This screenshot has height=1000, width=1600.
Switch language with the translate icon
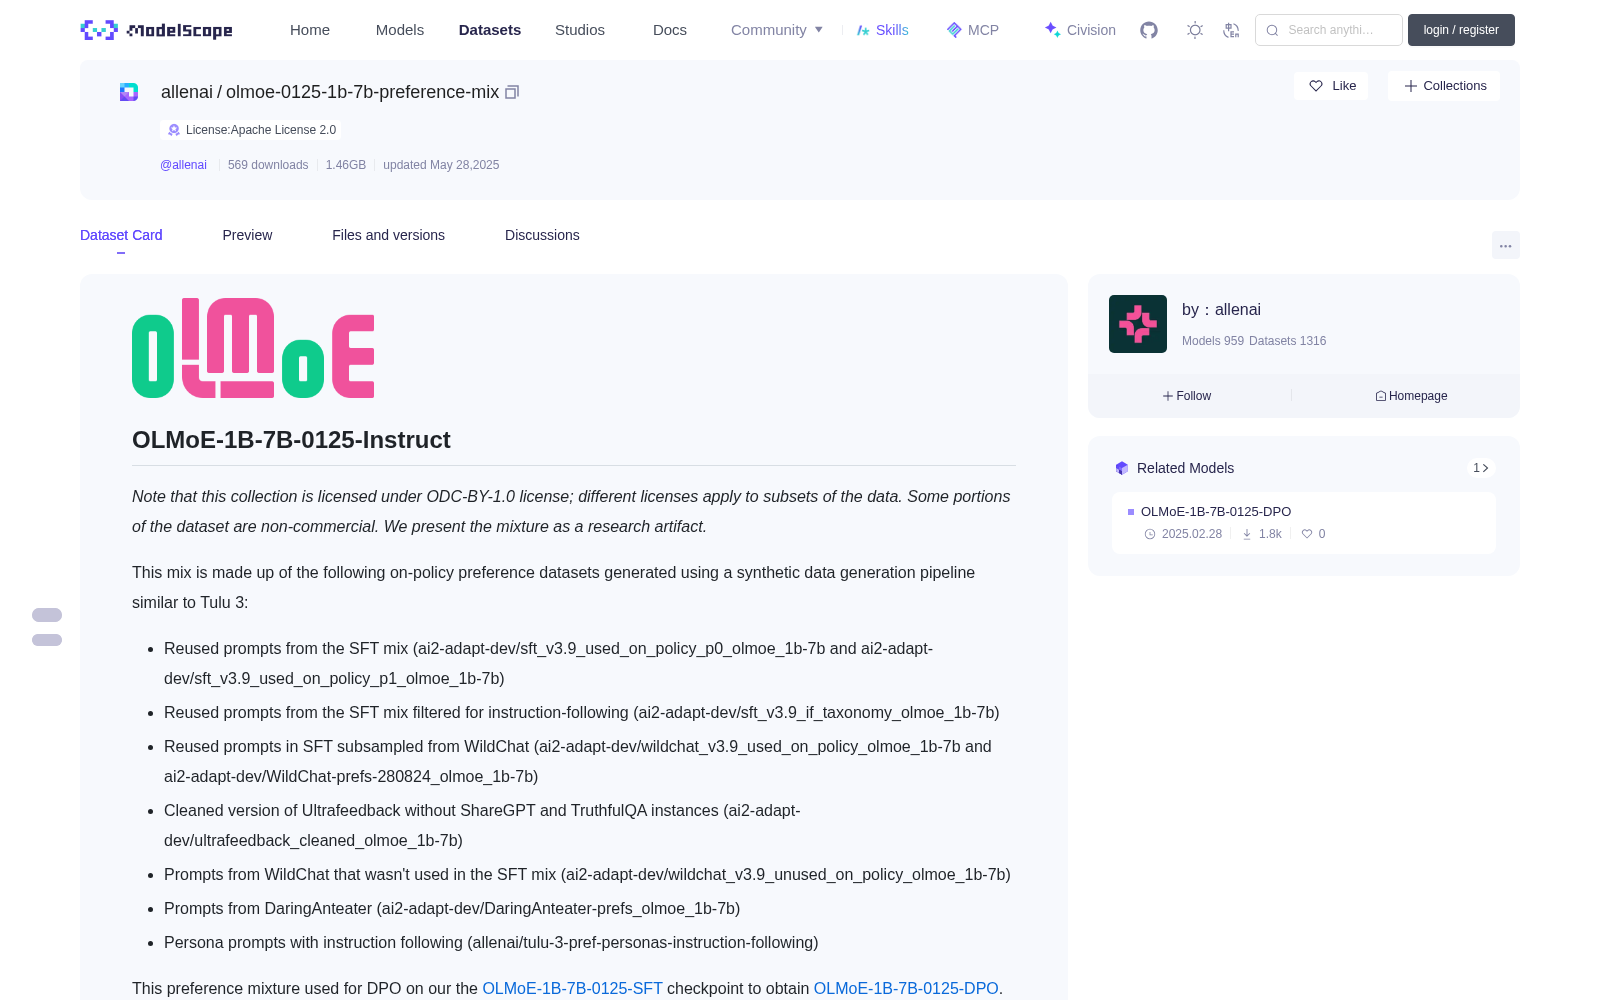(1231, 30)
